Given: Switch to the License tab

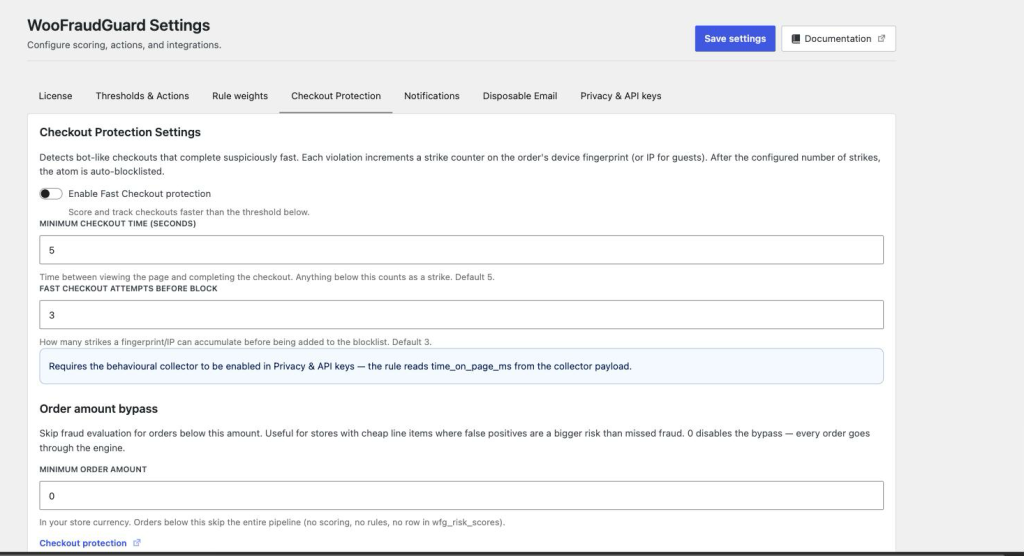Looking at the screenshot, I should pyautogui.click(x=56, y=96).
